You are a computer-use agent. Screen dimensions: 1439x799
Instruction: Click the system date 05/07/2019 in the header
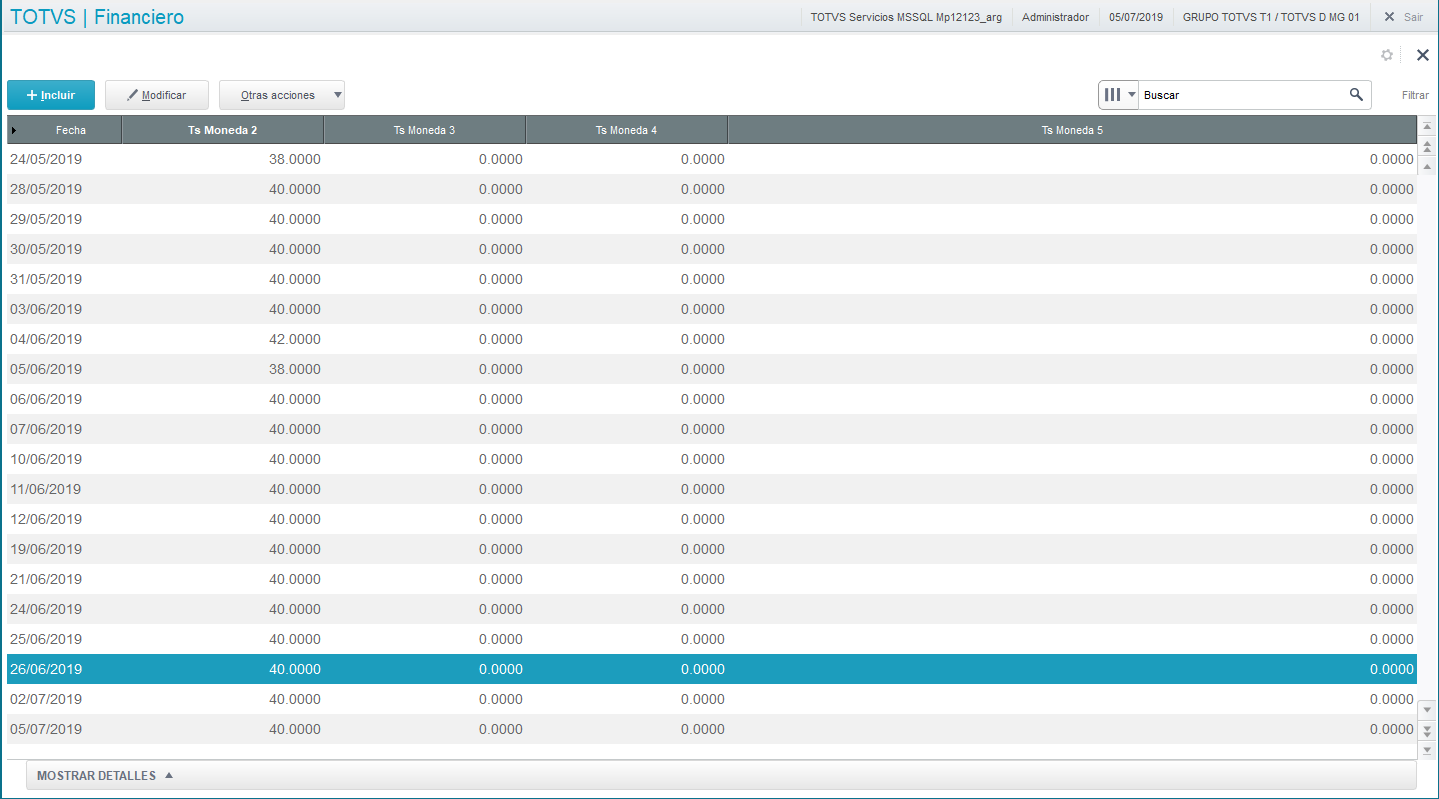1136,17
